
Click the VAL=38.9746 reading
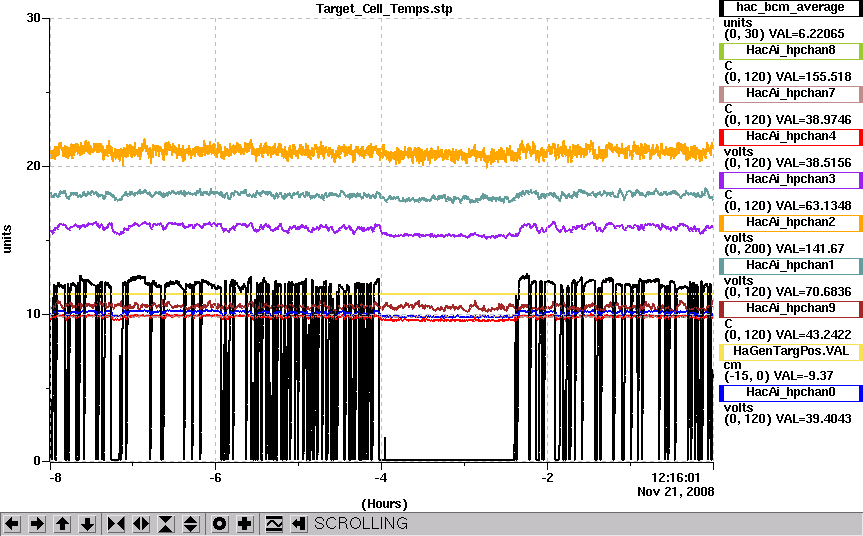tap(813, 120)
